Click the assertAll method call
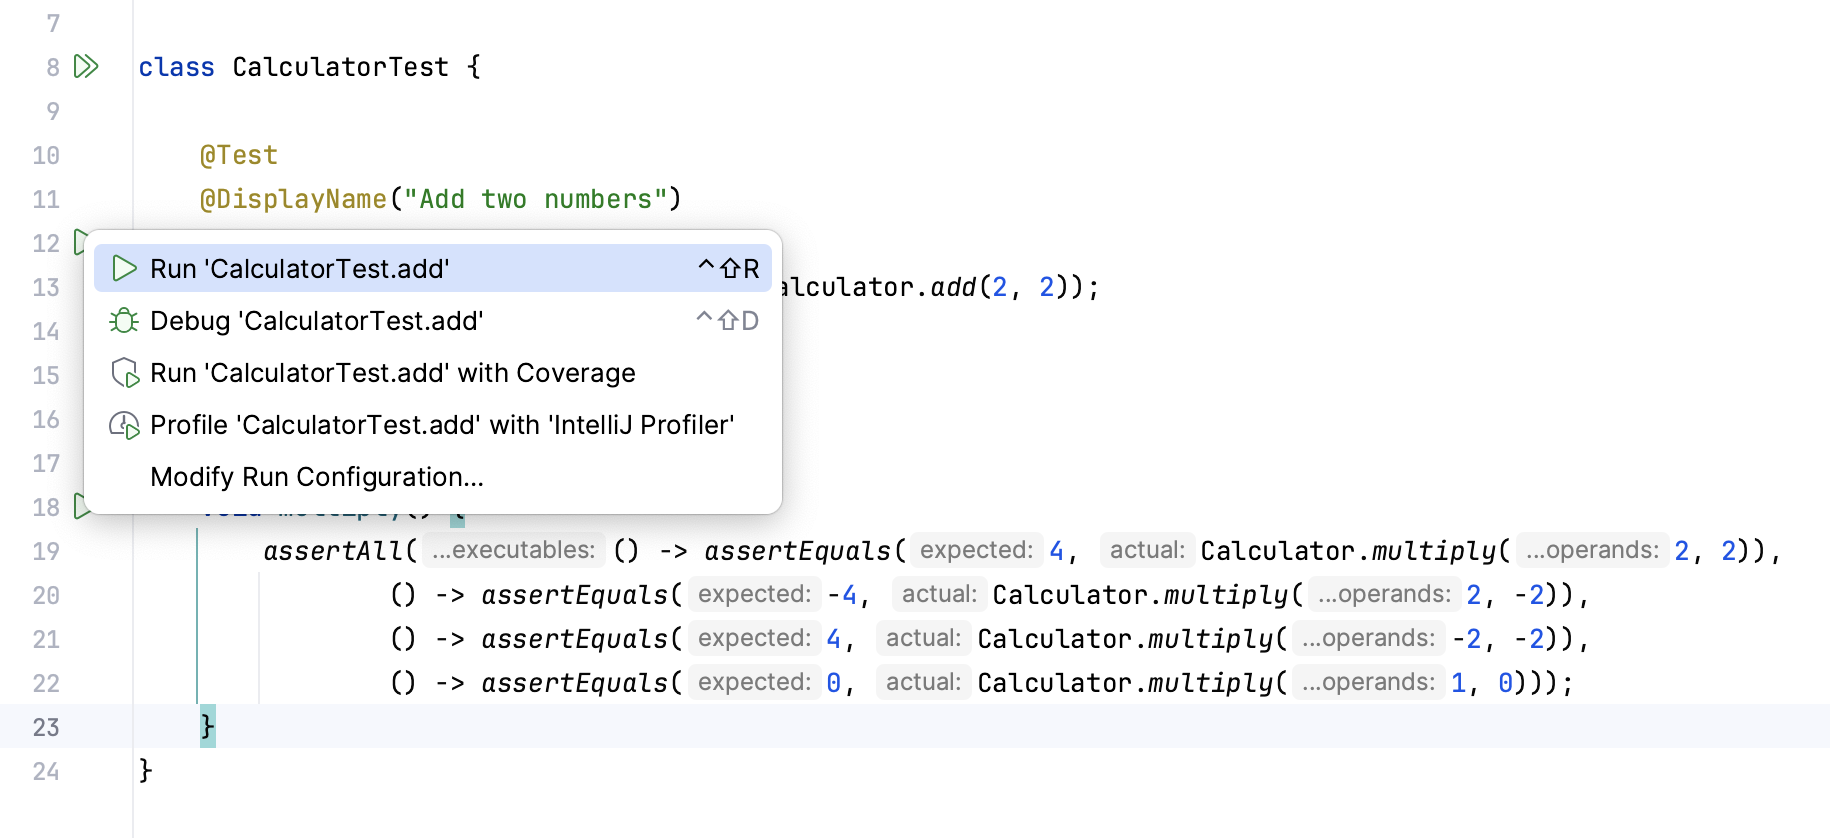The width and height of the screenshot is (1830, 838). click(x=334, y=551)
